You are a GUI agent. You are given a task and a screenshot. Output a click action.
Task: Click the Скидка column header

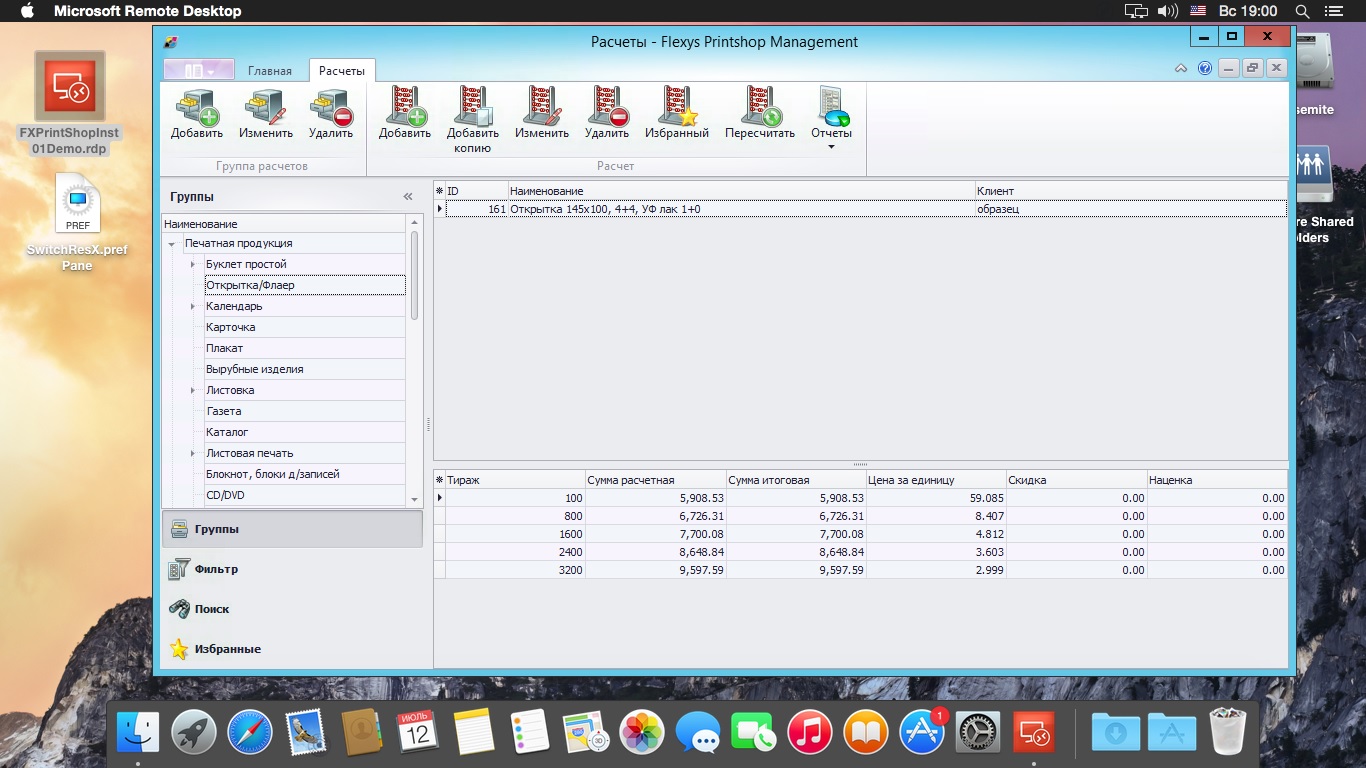click(x=1076, y=480)
